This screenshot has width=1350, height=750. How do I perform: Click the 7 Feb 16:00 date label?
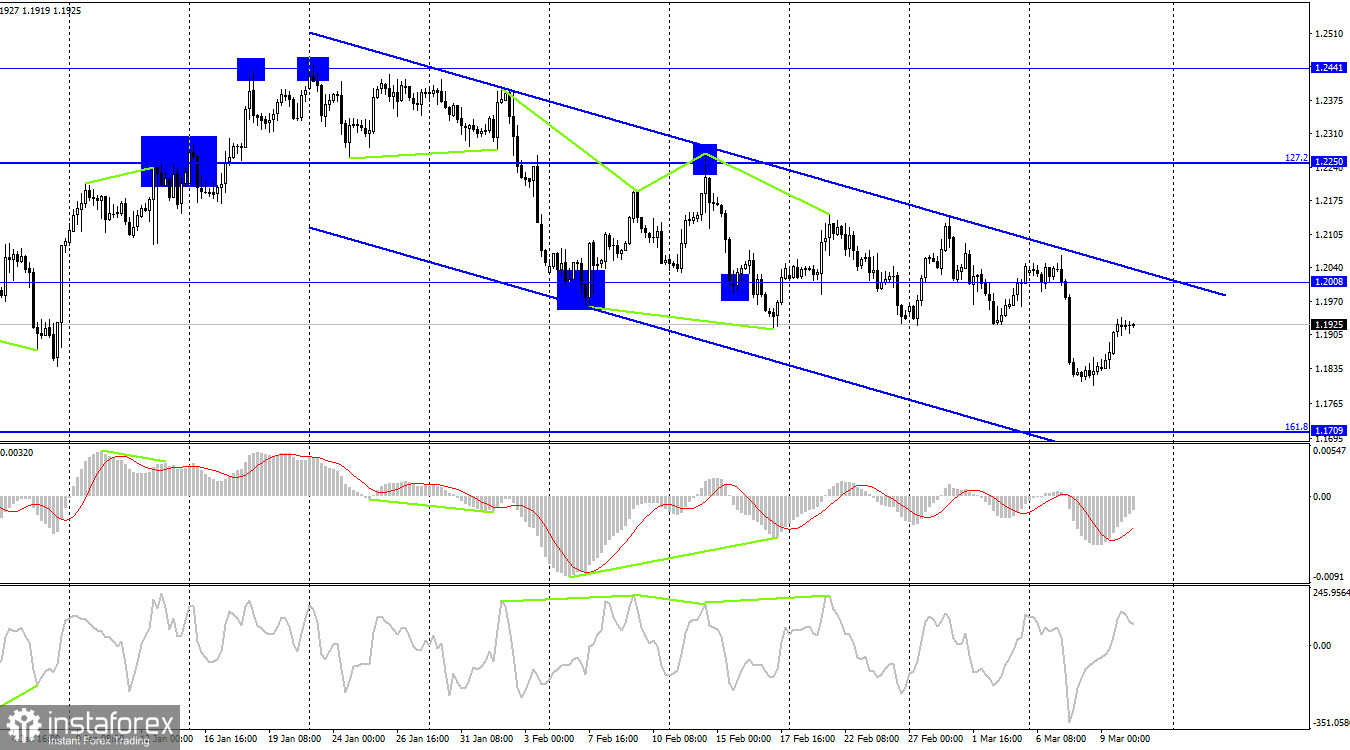coord(613,740)
